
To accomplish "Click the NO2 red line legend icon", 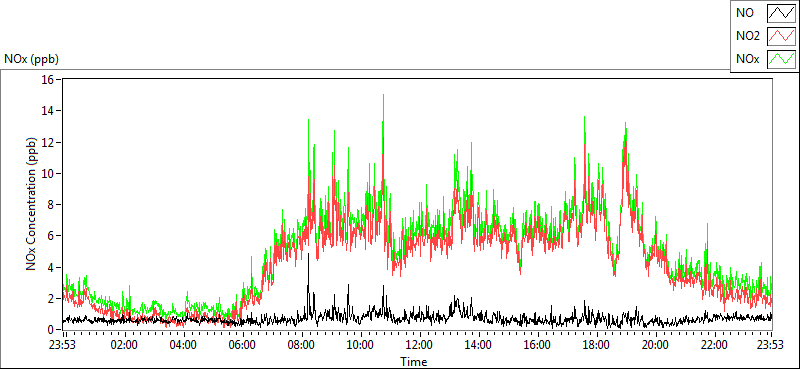I will [x=781, y=36].
